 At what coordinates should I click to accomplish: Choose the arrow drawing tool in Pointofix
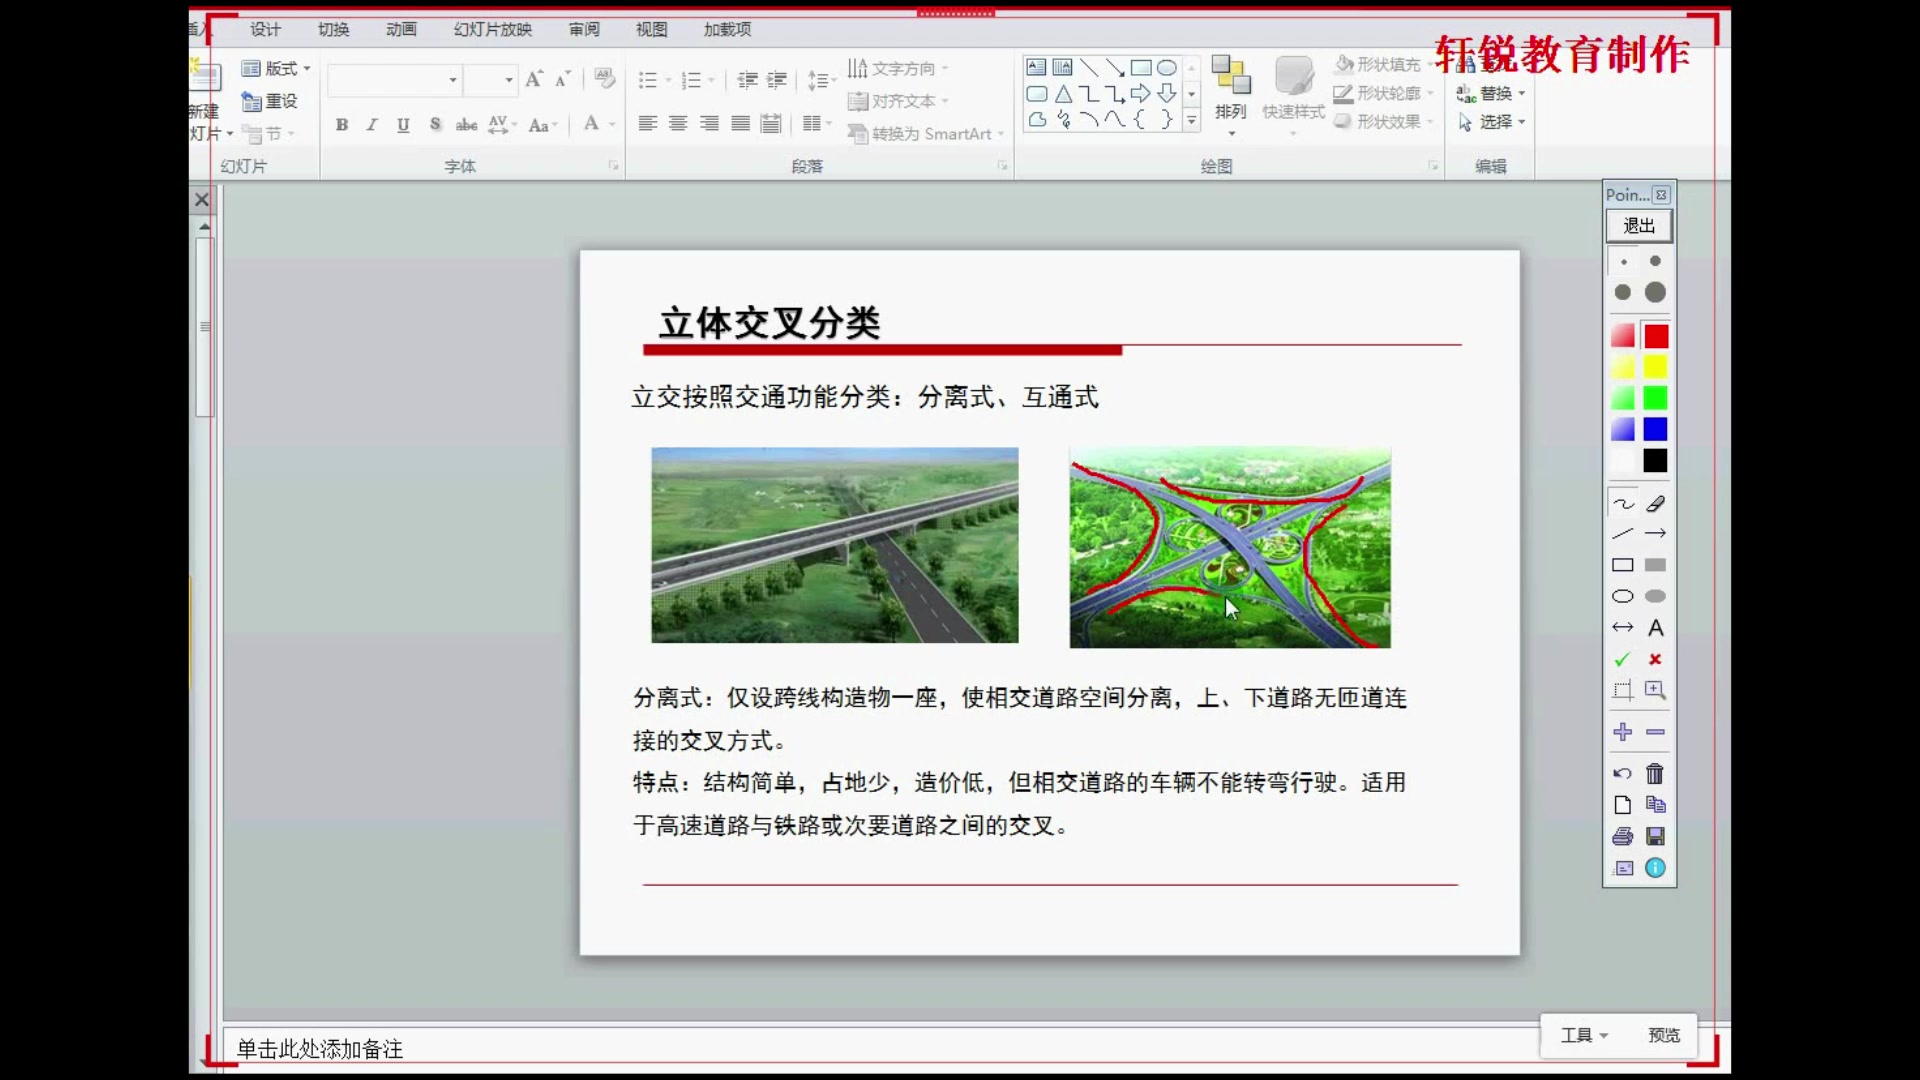pos(1658,534)
